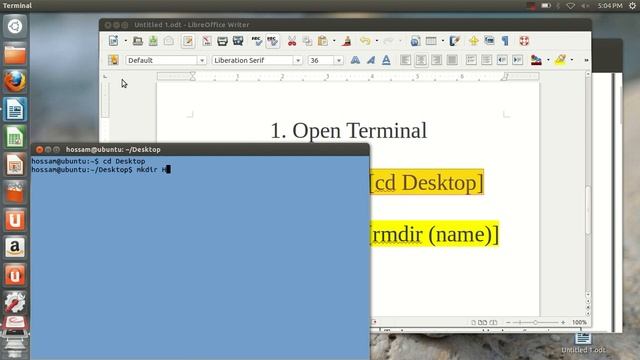Screen dimensions: 640x360
Task: Toggle Bold text formatting
Action: click(355, 60)
